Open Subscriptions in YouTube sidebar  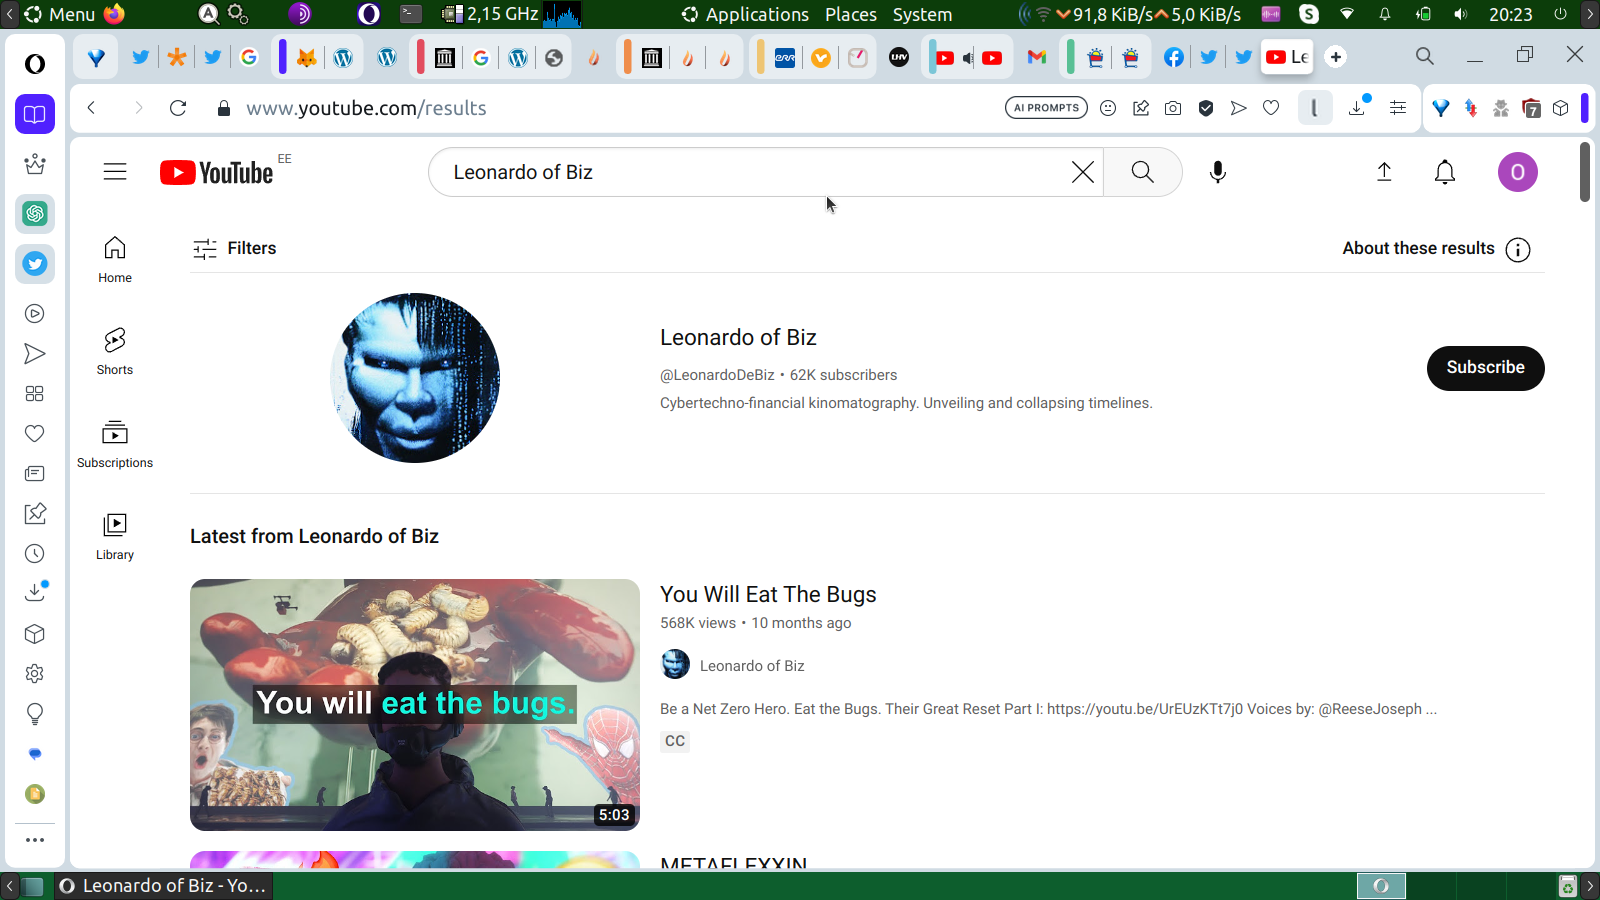coord(115,444)
